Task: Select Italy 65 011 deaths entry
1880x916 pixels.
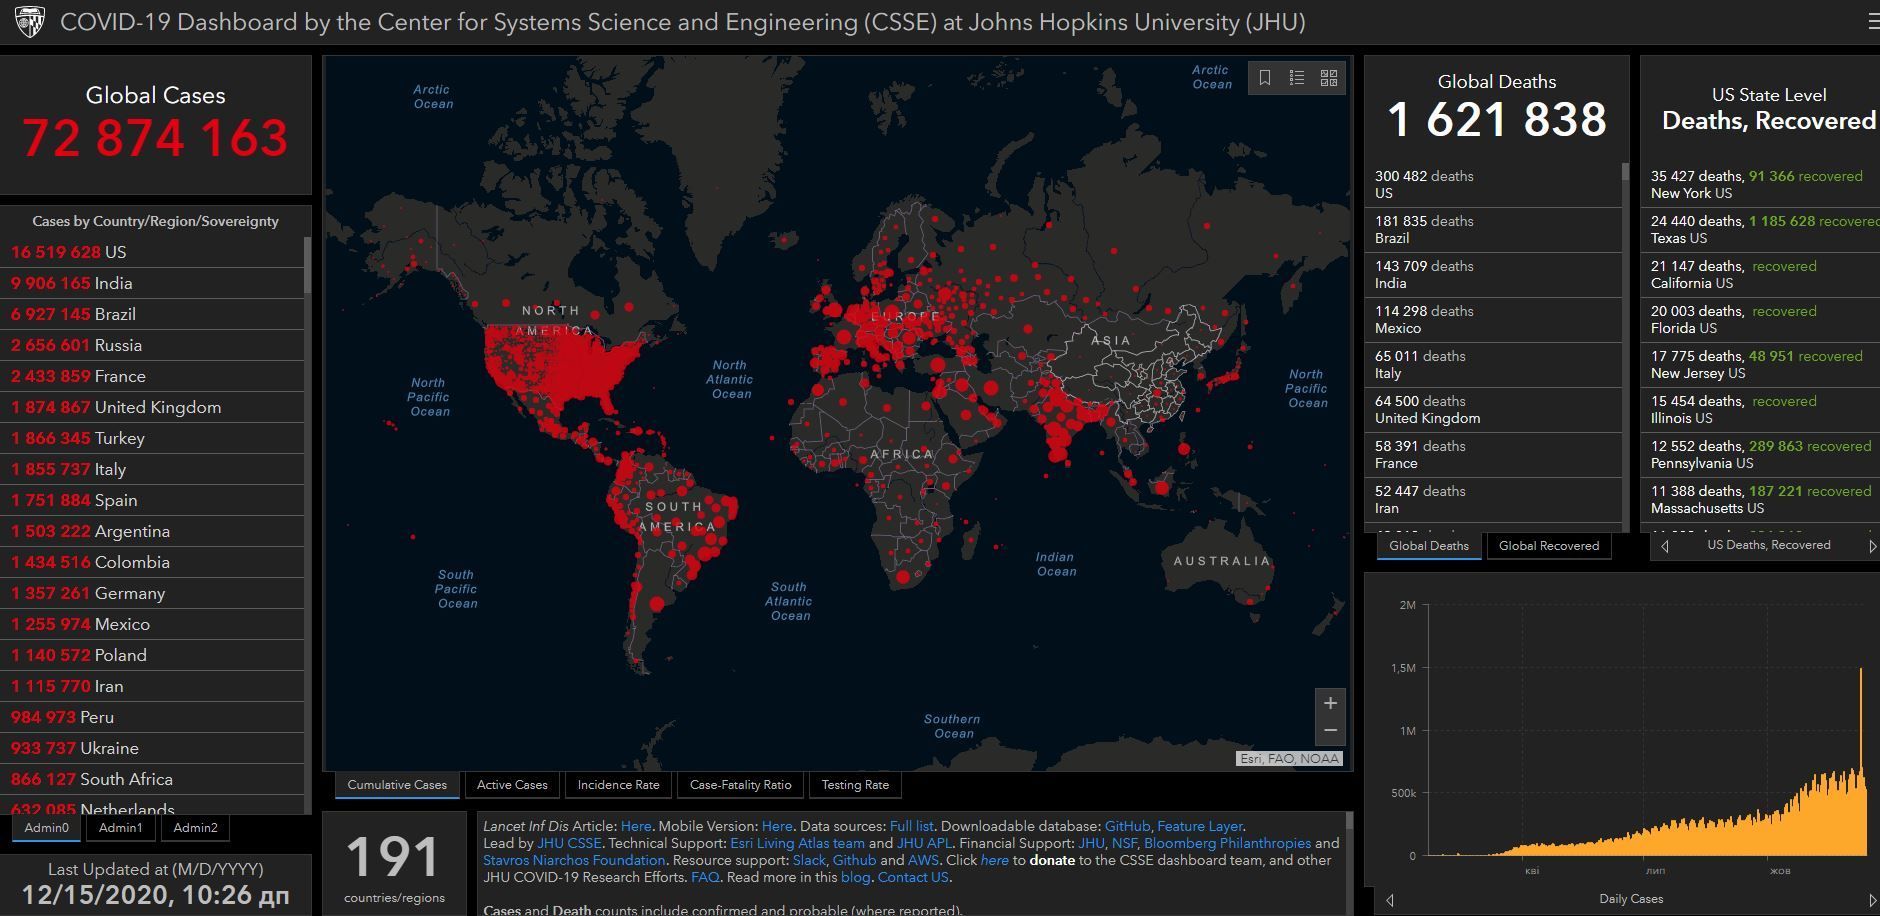Action: tap(1493, 365)
